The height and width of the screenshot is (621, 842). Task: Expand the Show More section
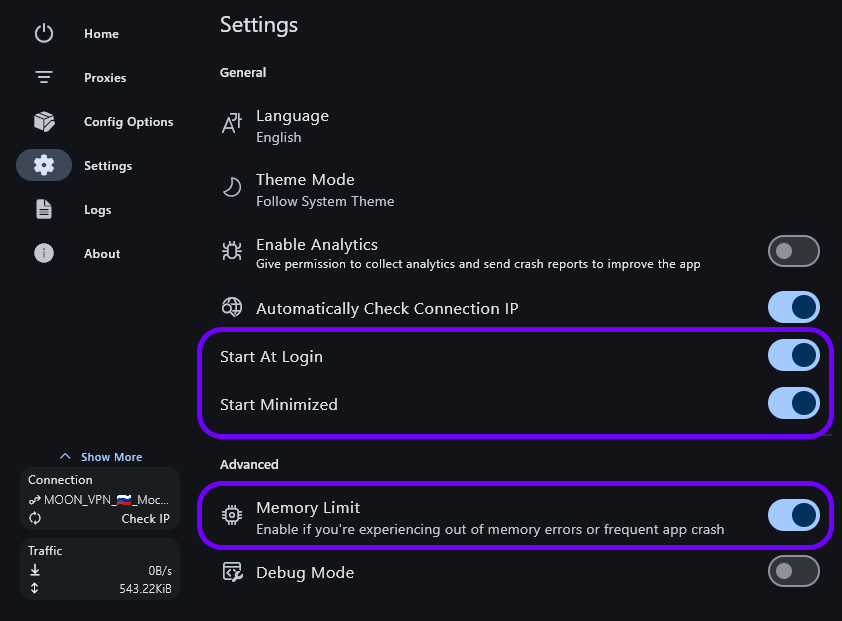click(101, 457)
